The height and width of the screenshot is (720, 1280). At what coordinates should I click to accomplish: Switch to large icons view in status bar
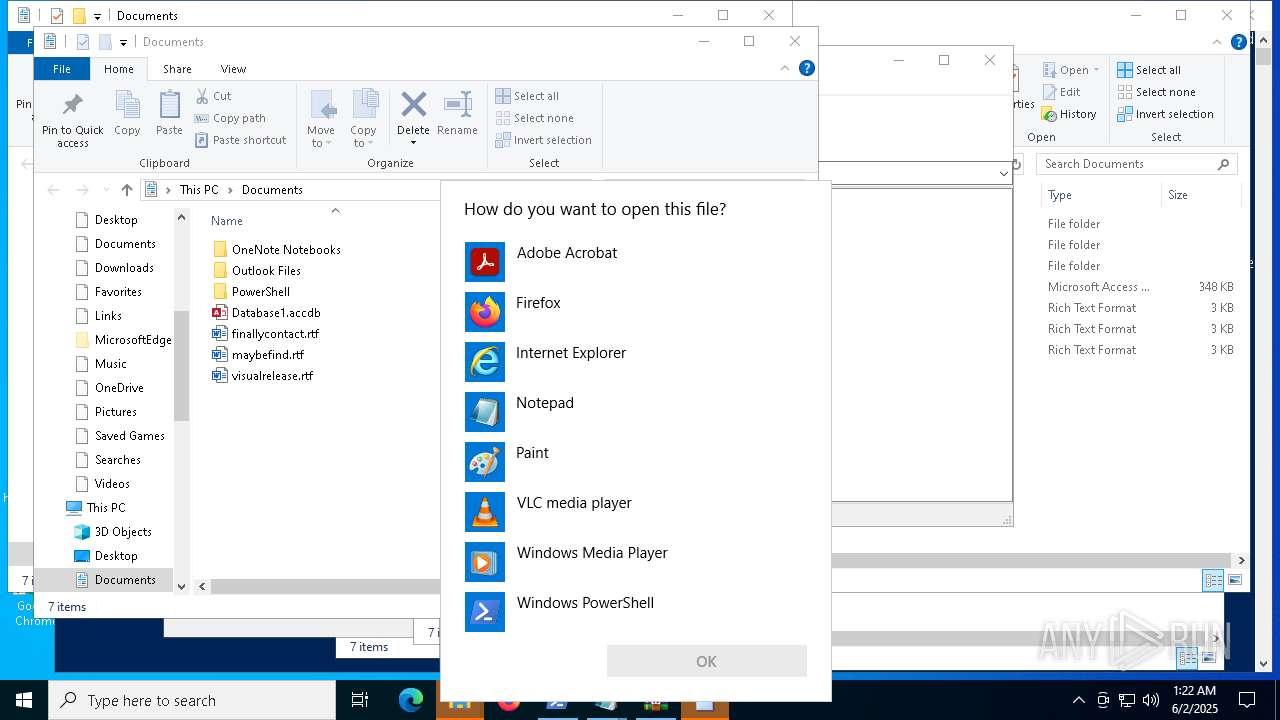[1235, 580]
